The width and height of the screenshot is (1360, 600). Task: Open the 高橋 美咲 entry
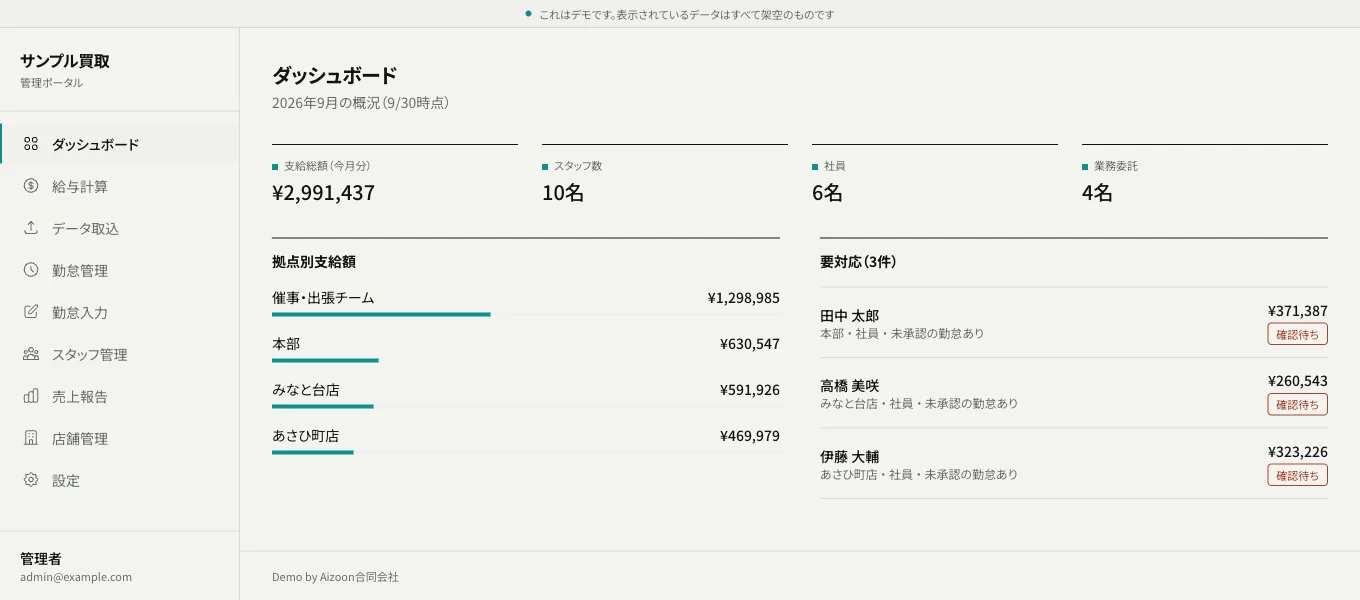click(x=1074, y=393)
